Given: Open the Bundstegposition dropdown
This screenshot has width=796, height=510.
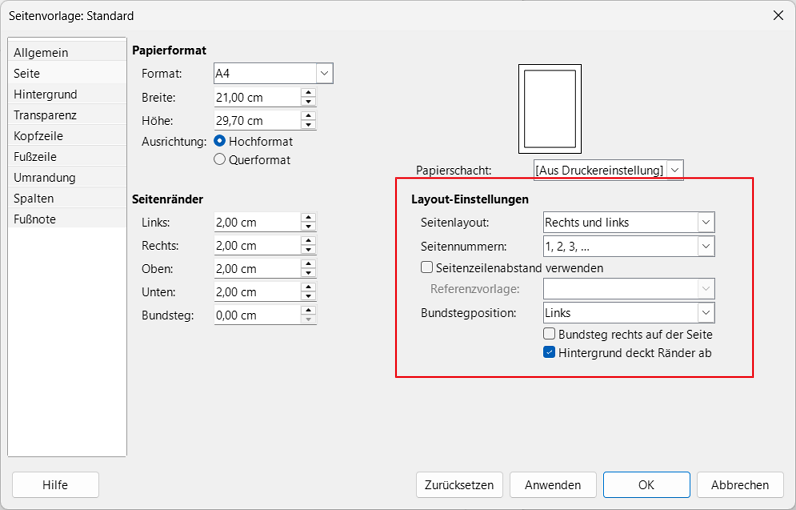Looking at the screenshot, I should pos(706,313).
